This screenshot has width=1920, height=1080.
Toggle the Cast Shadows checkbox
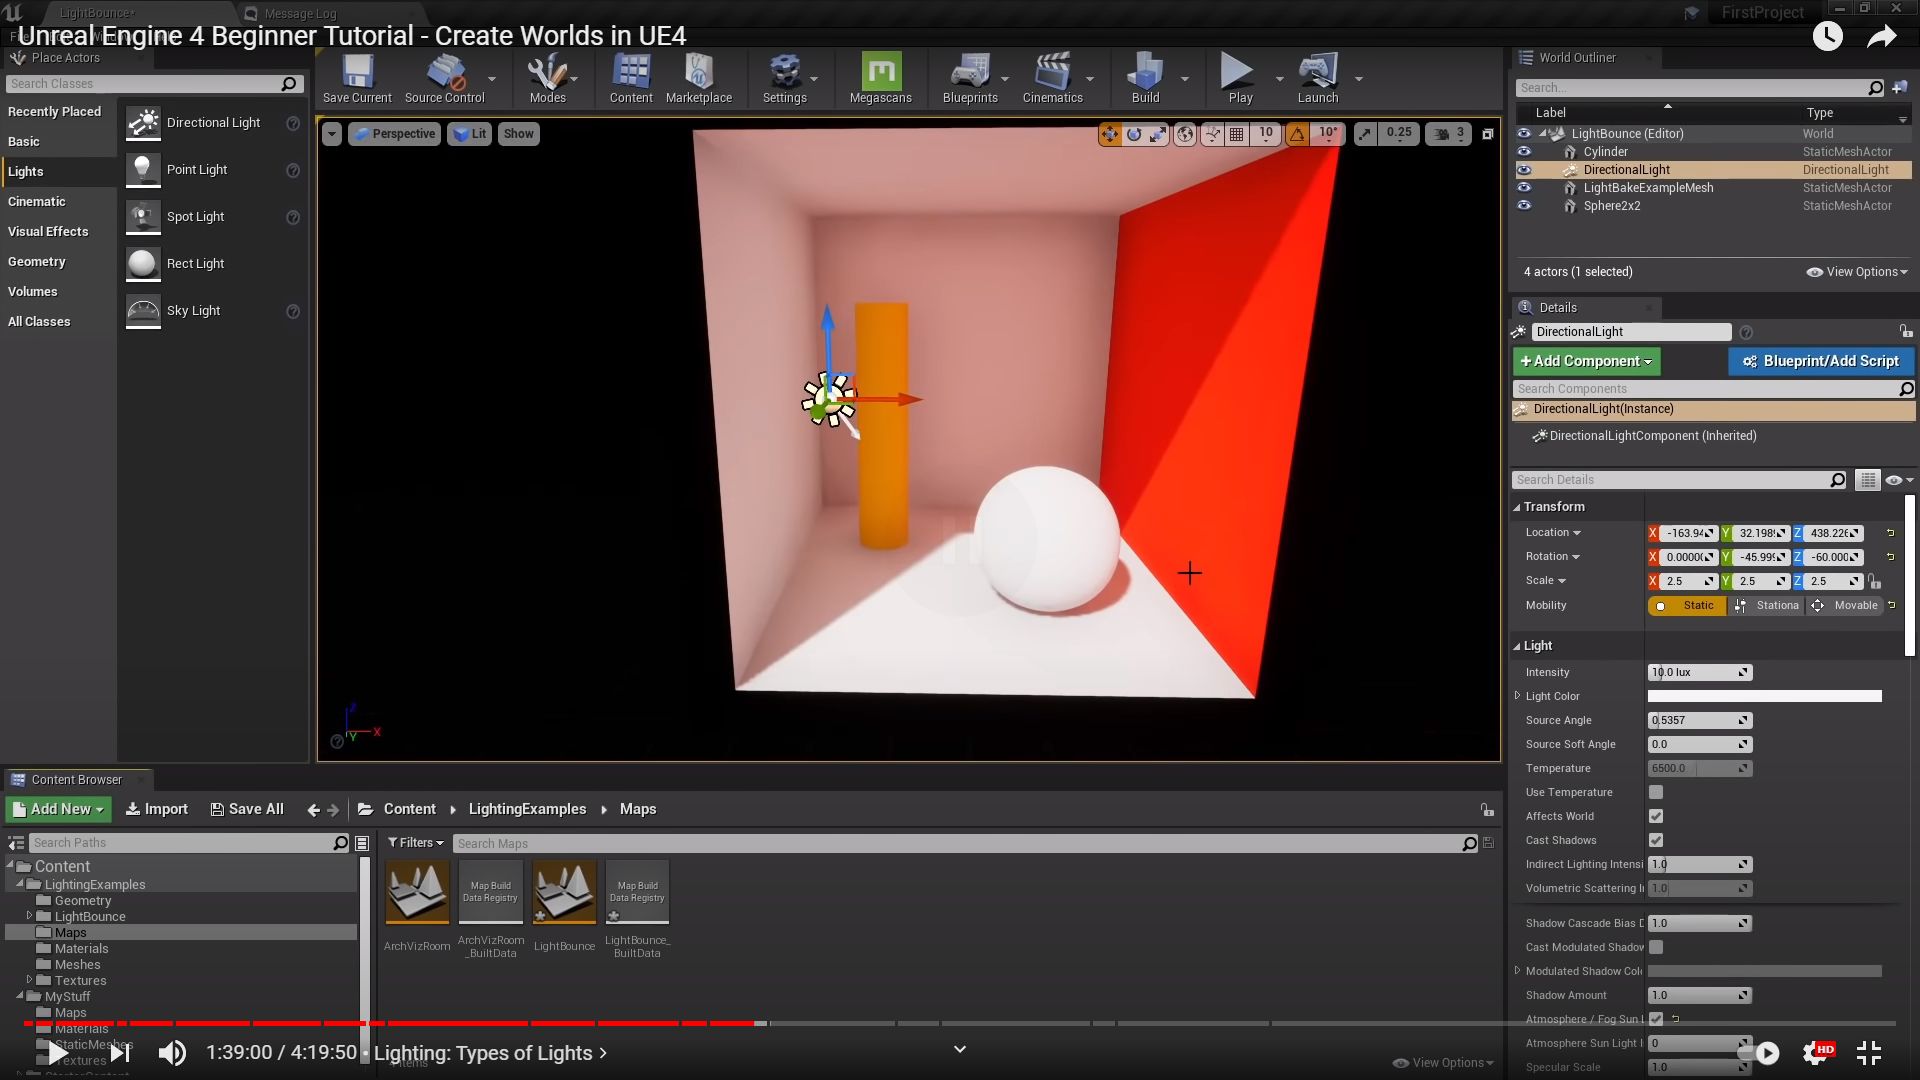click(1656, 840)
